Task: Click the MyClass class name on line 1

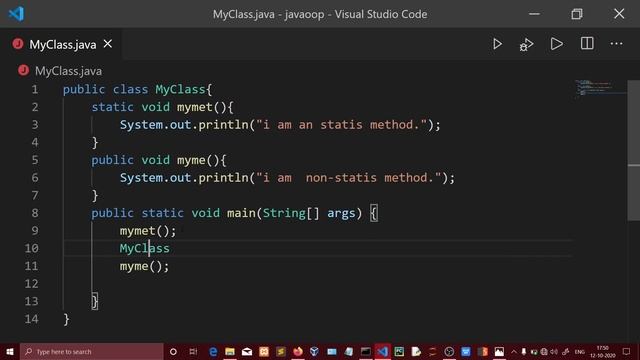Action: [x=180, y=89]
